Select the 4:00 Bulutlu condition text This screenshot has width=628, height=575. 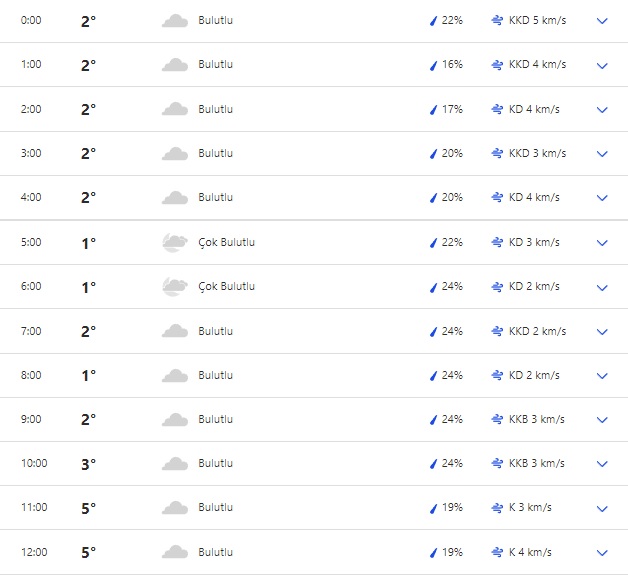215,198
